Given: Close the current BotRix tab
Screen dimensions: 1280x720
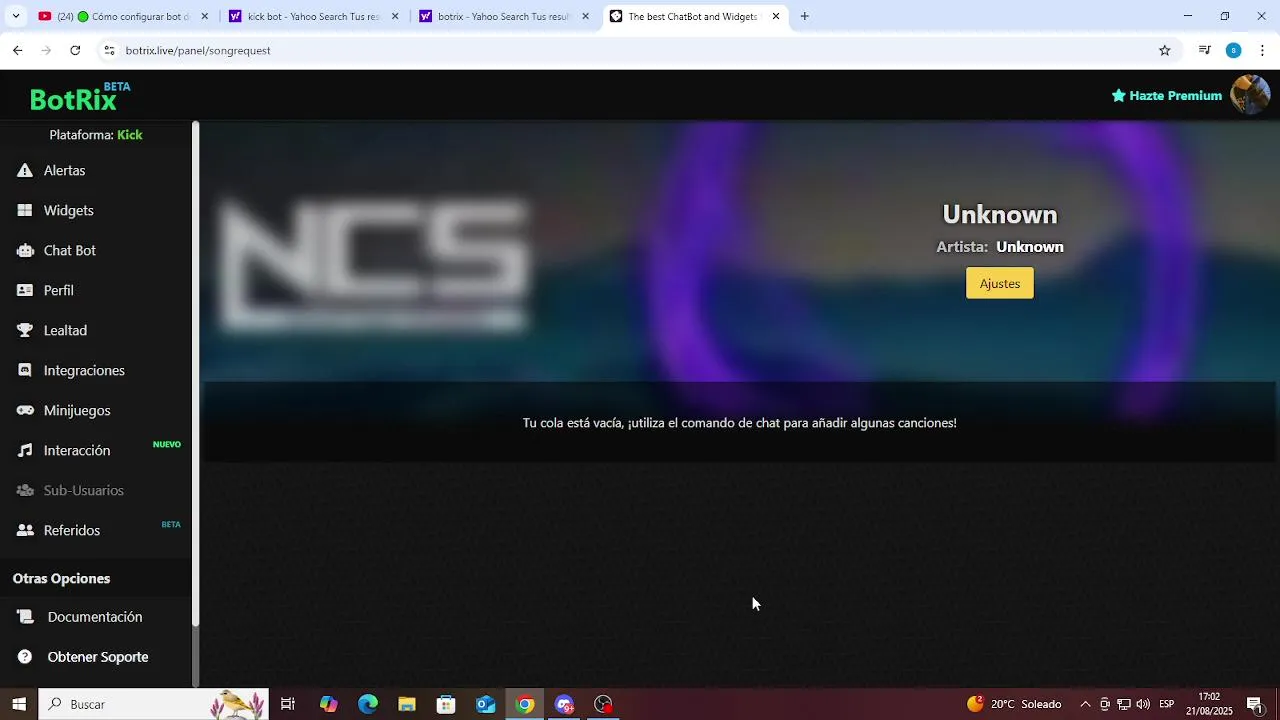Looking at the screenshot, I should click(775, 16).
